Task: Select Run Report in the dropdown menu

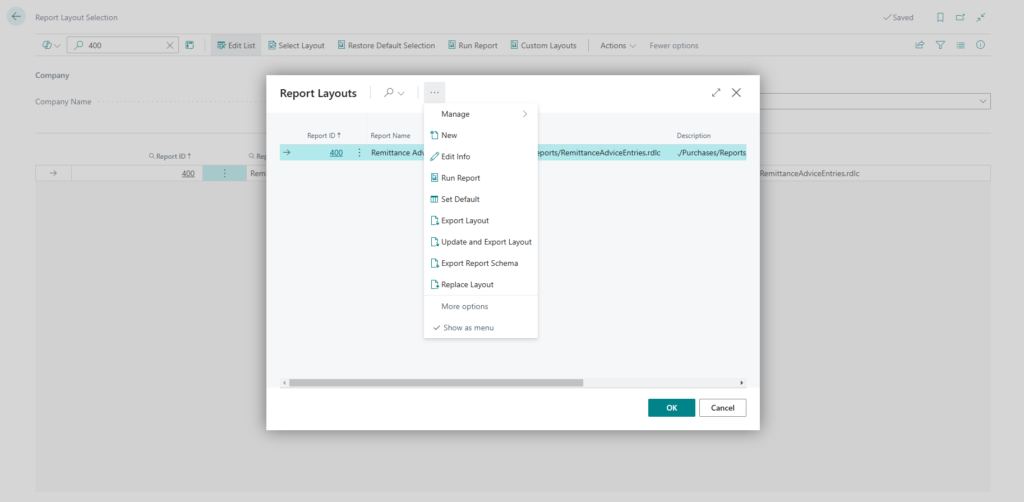Action: (481, 178)
